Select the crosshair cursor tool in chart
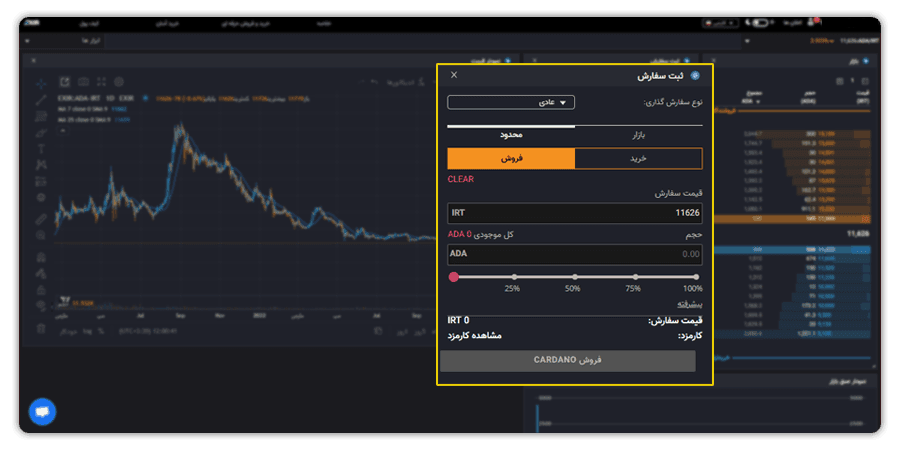The width and height of the screenshot is (900, 450). 41,83
